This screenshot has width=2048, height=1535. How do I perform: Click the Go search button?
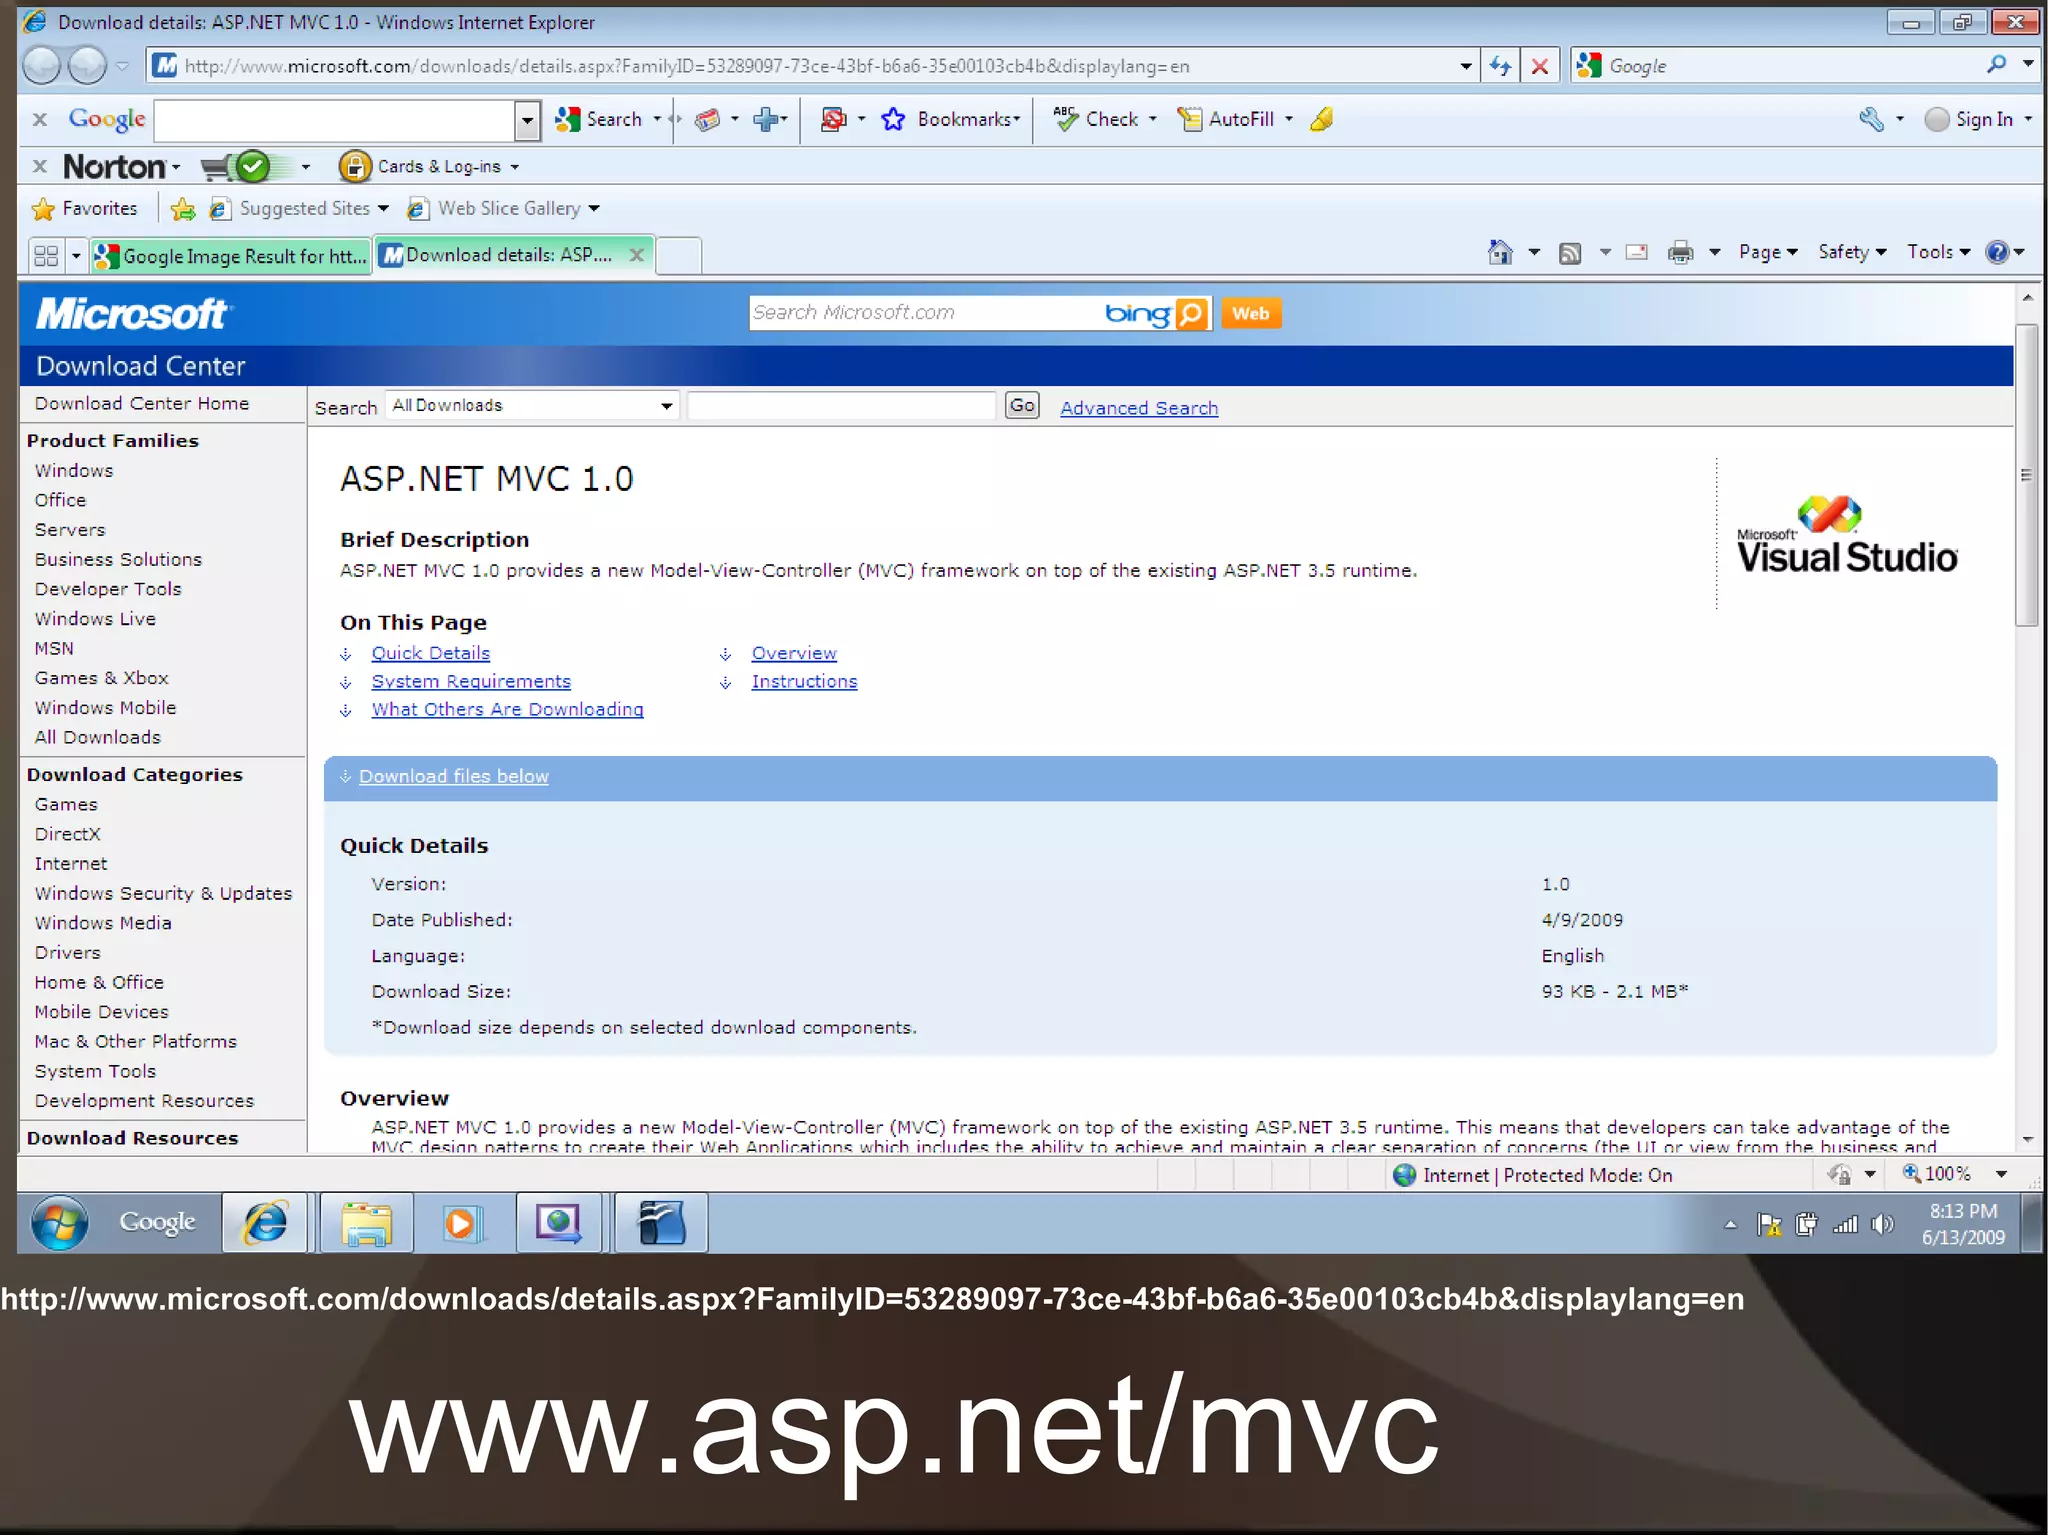pos(1022,405)
